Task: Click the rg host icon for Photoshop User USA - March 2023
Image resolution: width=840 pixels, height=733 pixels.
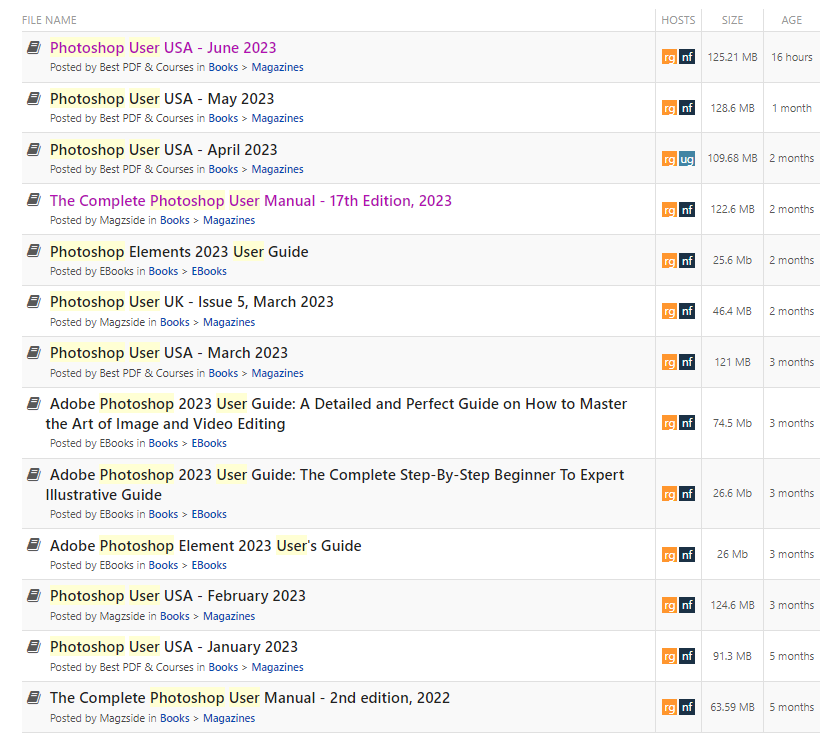Action: pyautogui.click(x=669, y=362)
